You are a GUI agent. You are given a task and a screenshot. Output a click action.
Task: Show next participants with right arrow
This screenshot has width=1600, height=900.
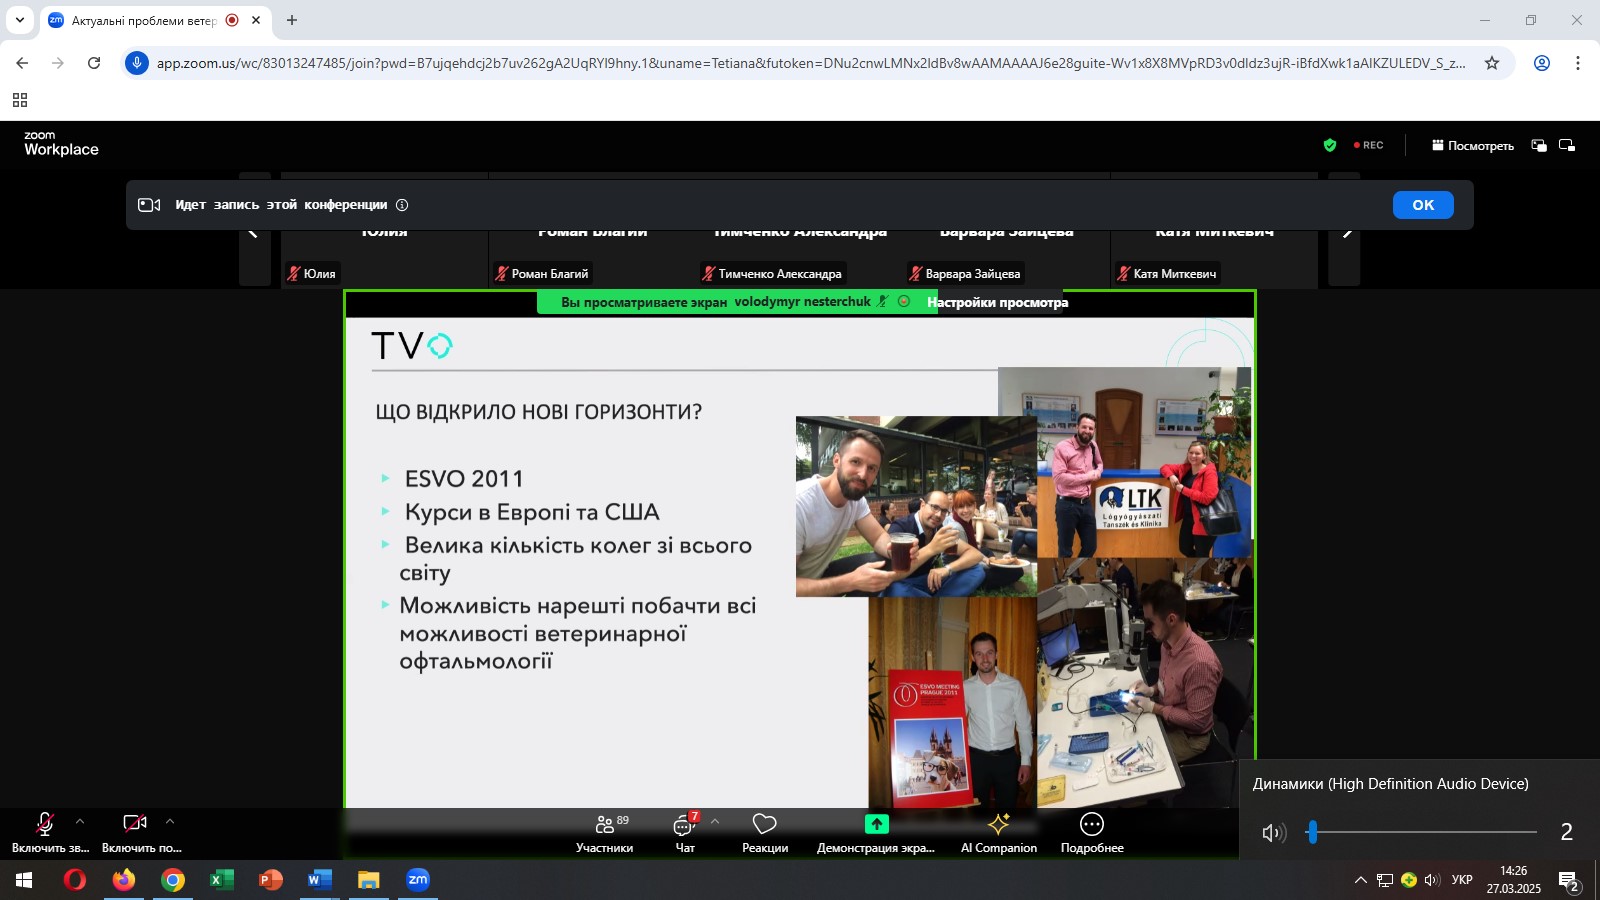1346,232
